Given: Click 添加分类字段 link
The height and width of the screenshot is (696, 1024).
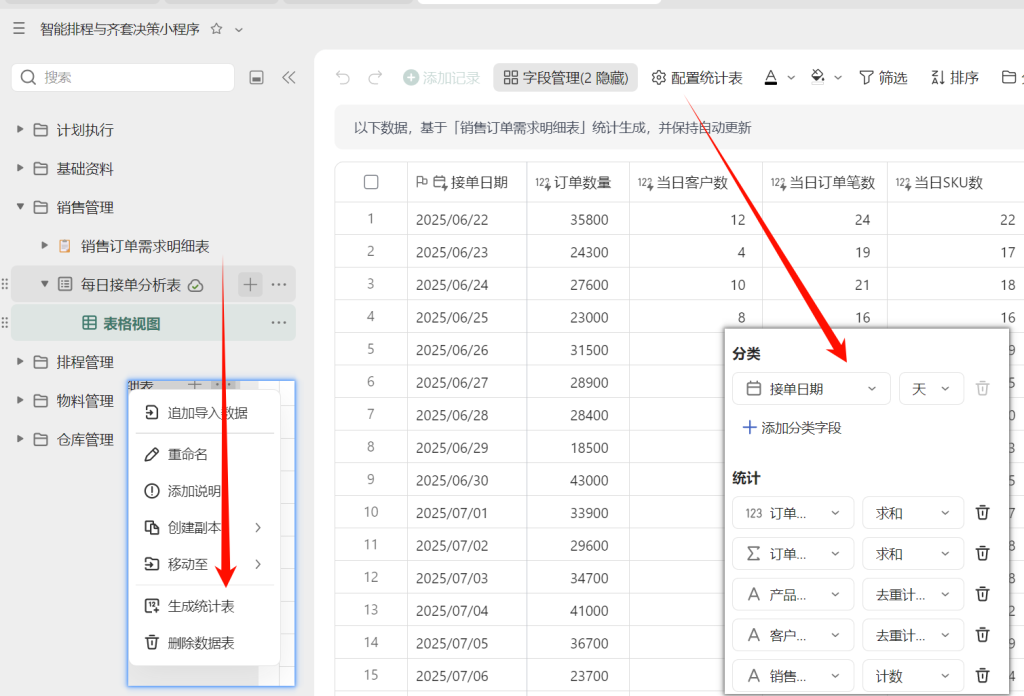Looking at the screenshot, I should pyautogui.click(x=792, y=428).
